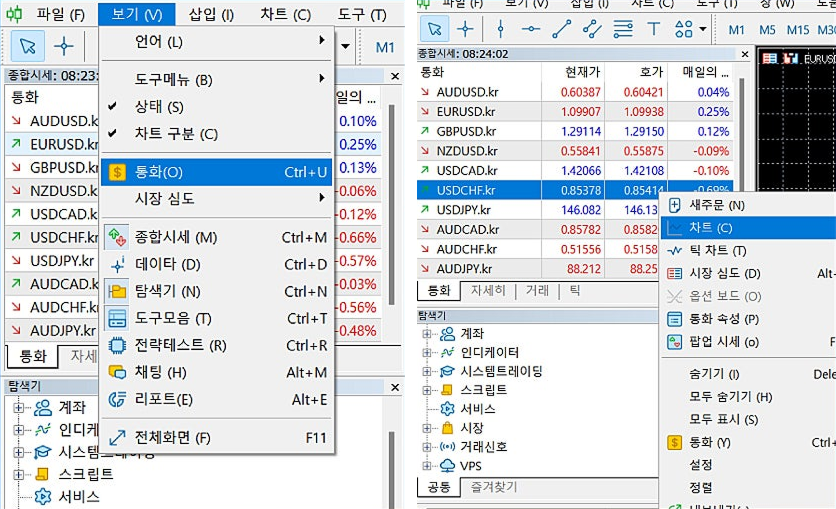Choose 팝업 시세 (o) in the context menu
836x509 pixels.
748,342
